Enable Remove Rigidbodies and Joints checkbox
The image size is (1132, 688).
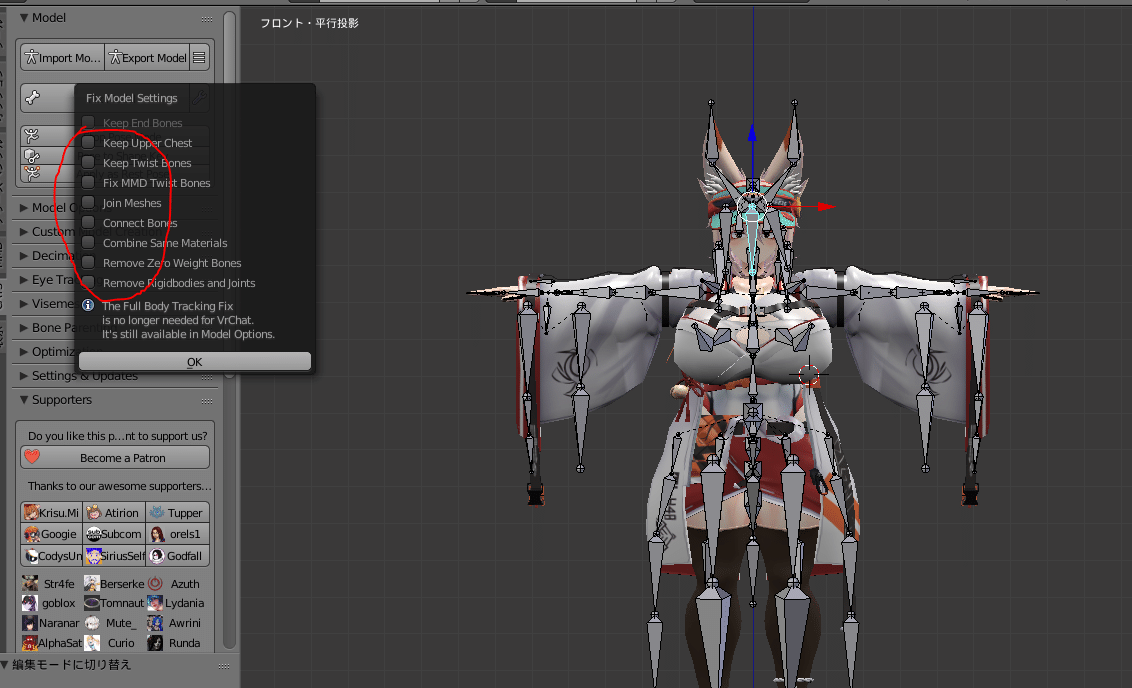click(88, 282)
